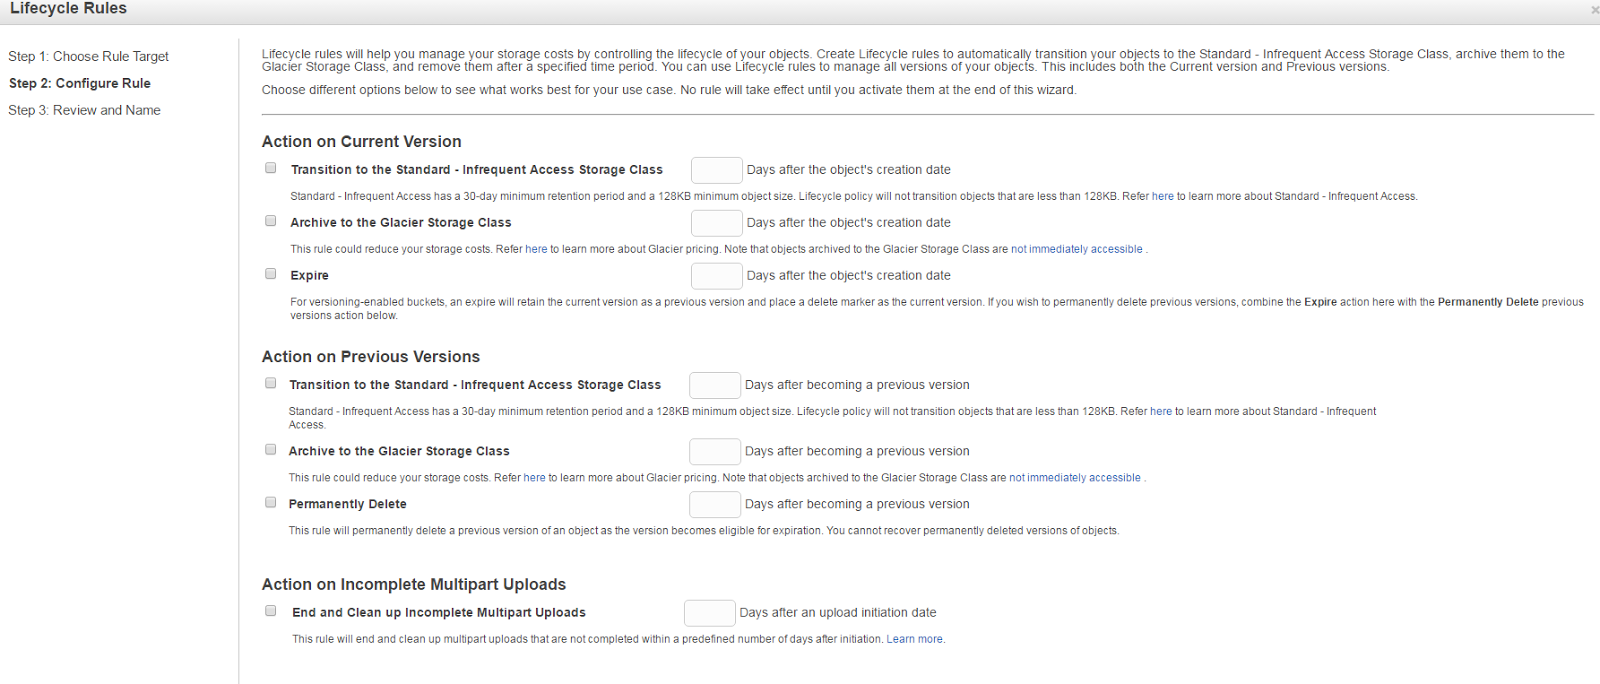Focus days field for current version Glacier archive
1600x684 pixels.
pos(716,223)
